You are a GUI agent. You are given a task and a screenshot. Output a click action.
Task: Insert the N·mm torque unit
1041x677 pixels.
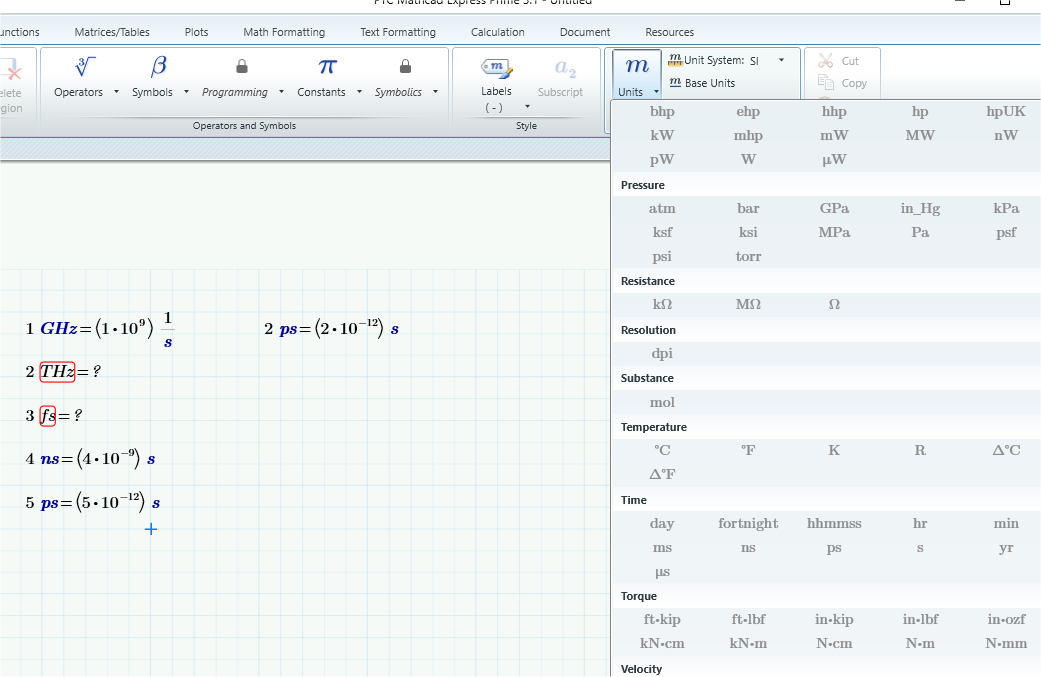point(1006,643)
